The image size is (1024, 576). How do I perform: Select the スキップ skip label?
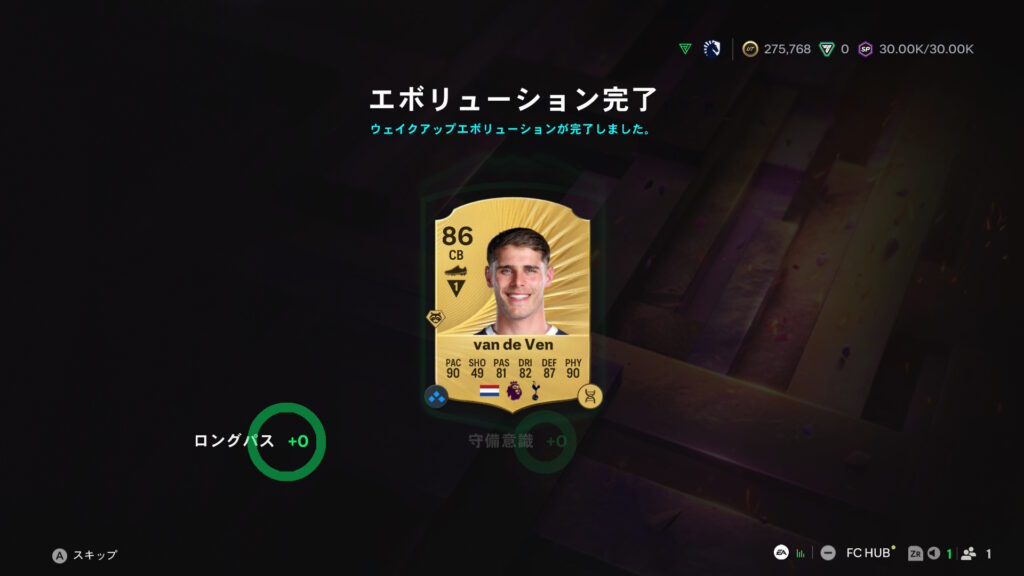click(x=95, y=555)
